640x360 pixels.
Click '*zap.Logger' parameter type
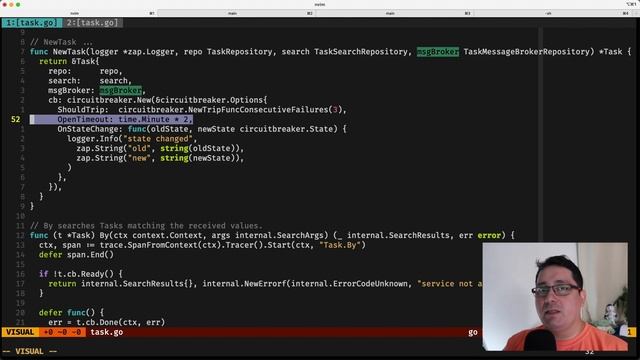coord(149,52)
